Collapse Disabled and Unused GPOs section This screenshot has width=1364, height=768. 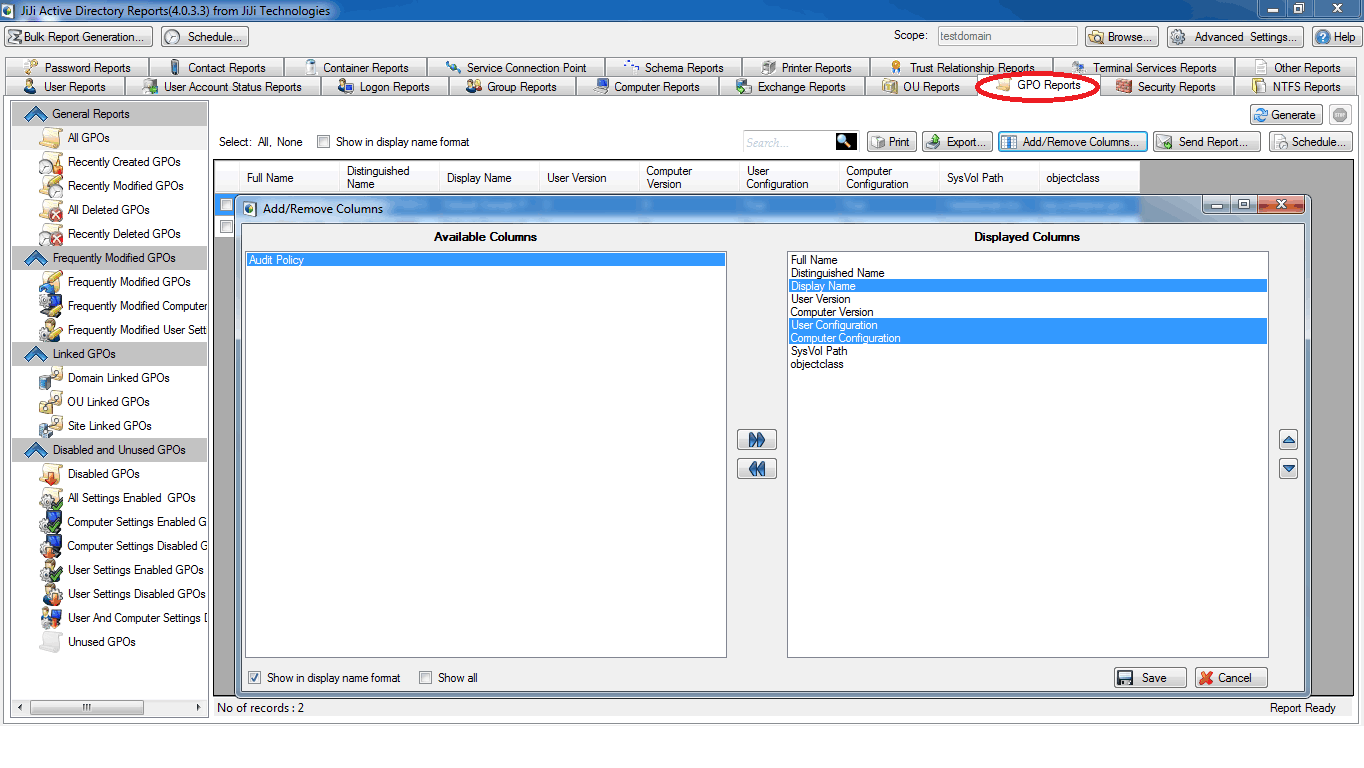[36, 450]
